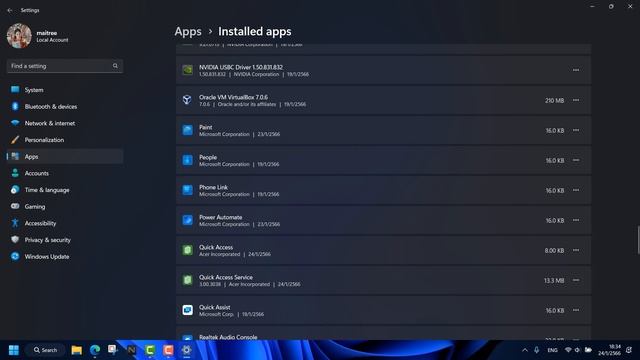Open Network & internet settings

click(65, 123)
